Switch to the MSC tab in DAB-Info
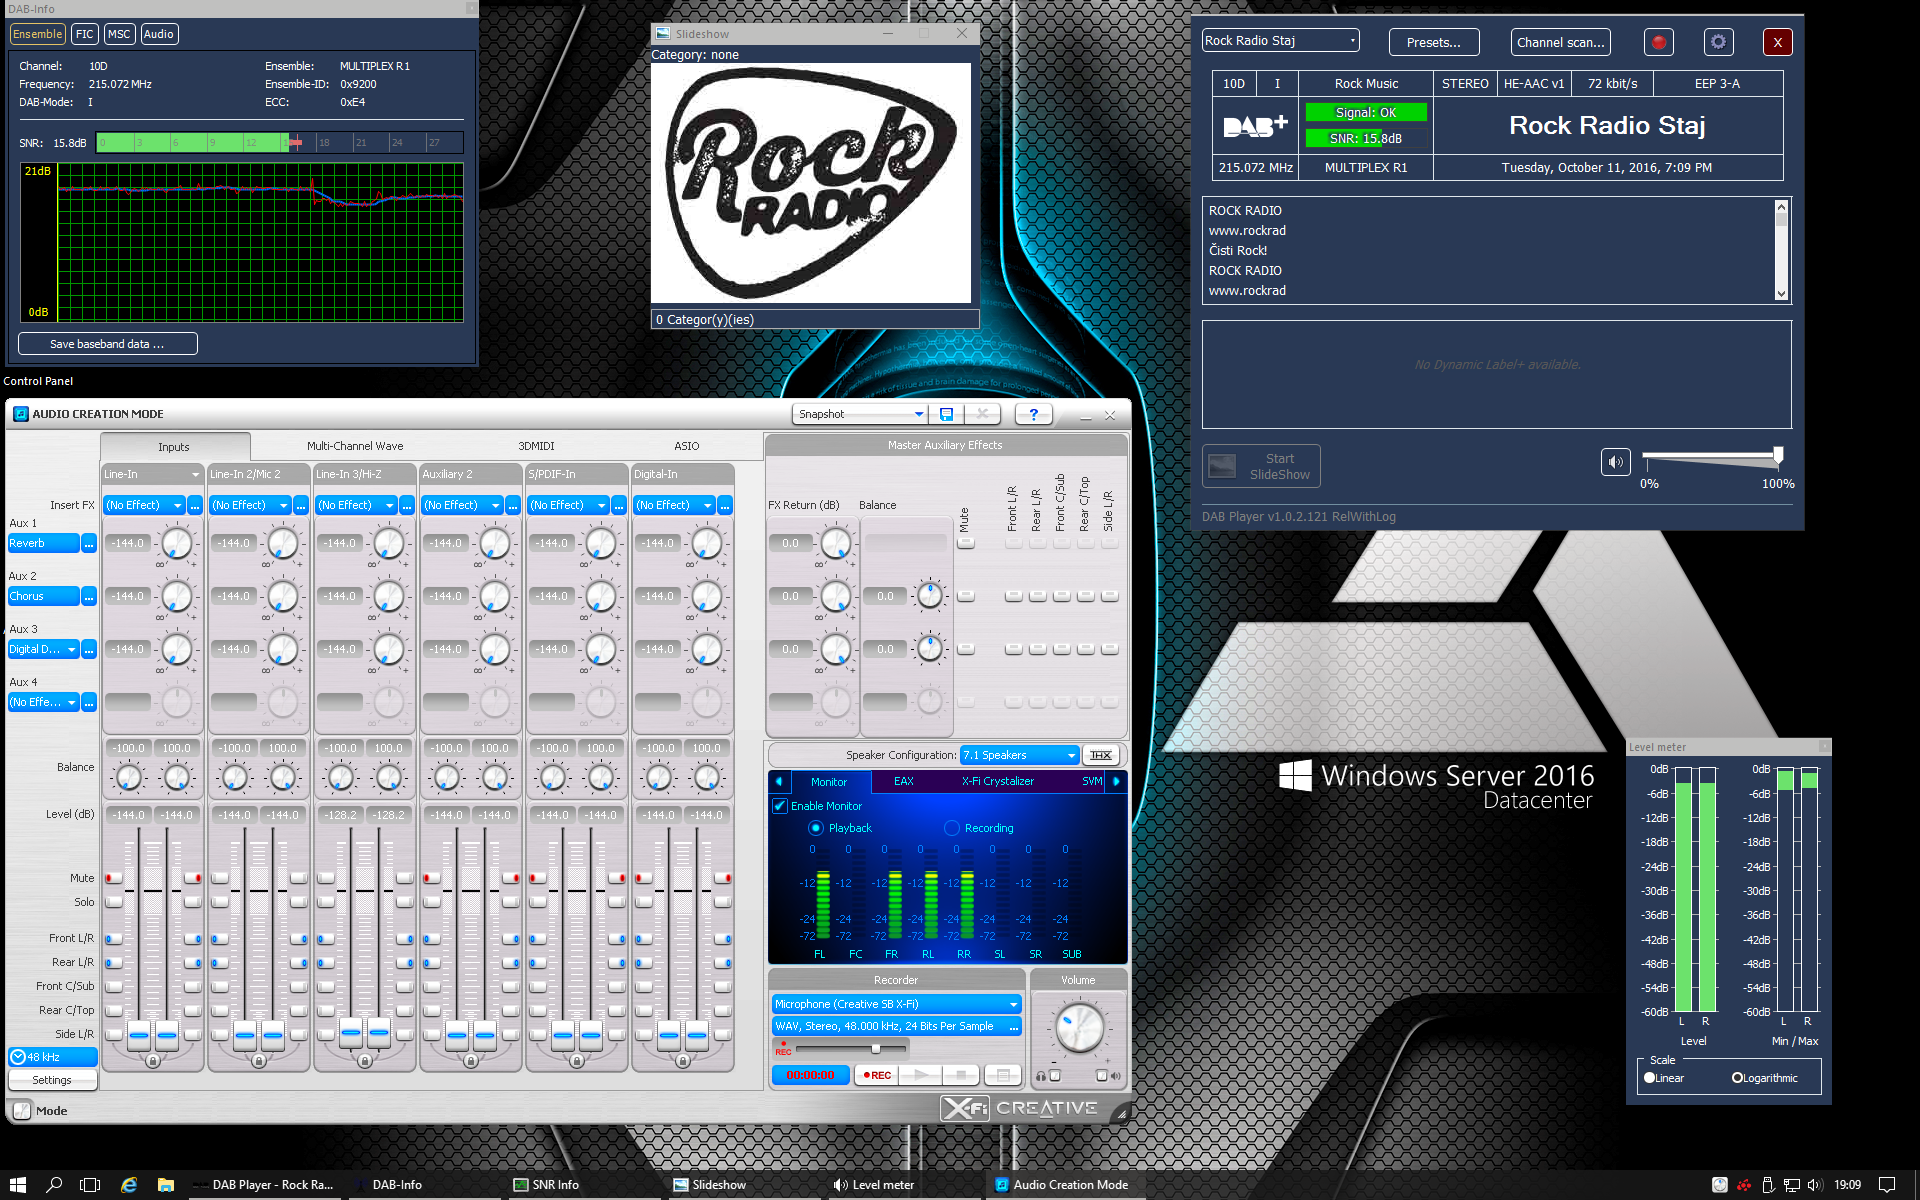1920x1200 pixels. (x=119, y=34)
